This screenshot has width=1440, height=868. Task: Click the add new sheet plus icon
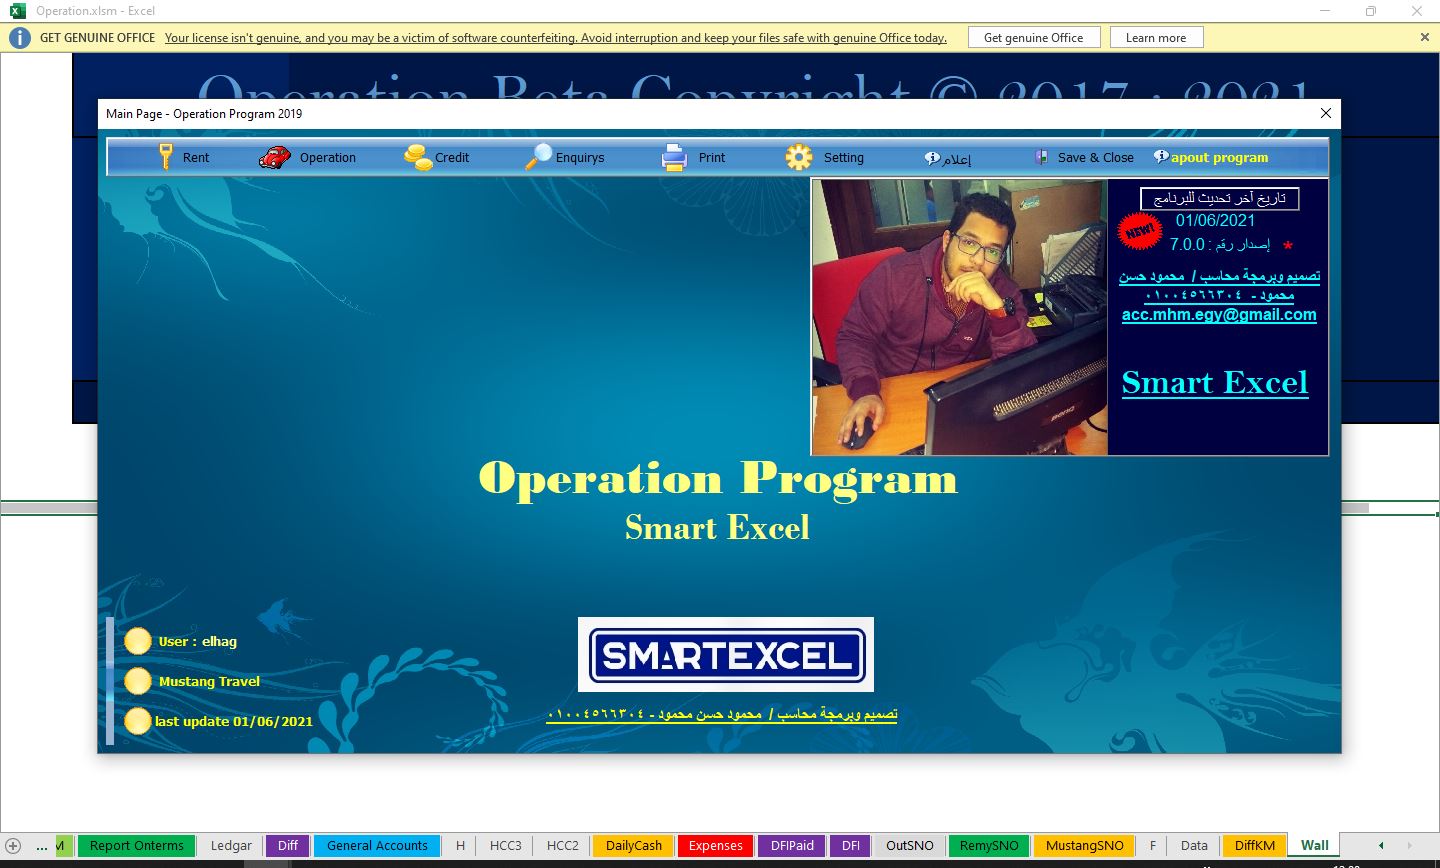coord(13,846)
